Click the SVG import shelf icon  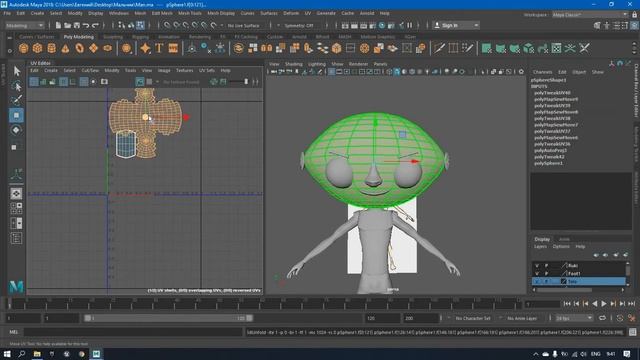[173, 48]
